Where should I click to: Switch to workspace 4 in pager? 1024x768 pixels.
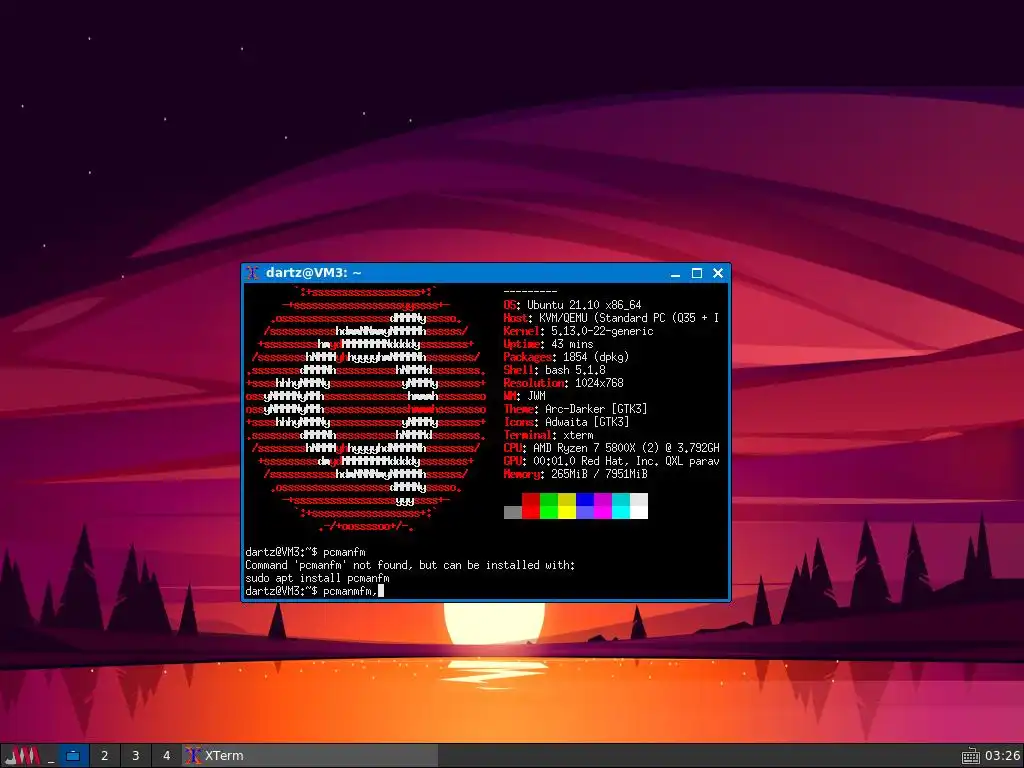167,756
